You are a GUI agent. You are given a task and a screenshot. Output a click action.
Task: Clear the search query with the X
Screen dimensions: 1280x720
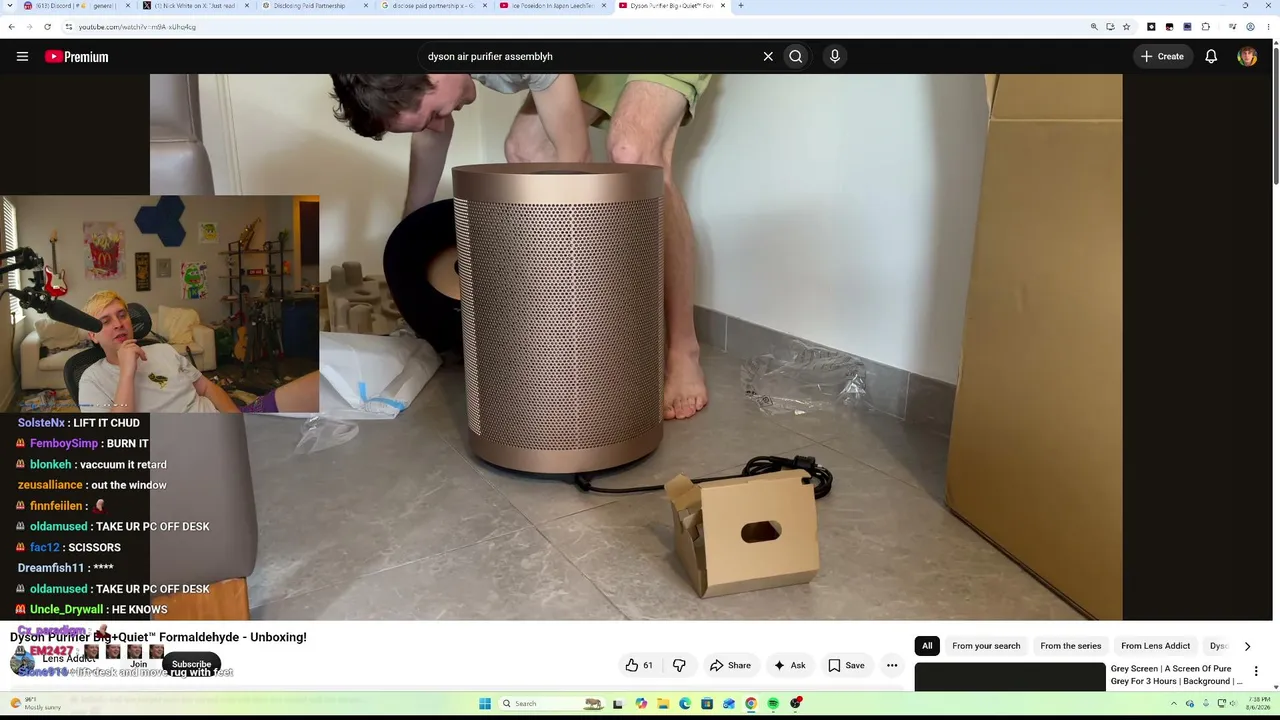[768, 57]
